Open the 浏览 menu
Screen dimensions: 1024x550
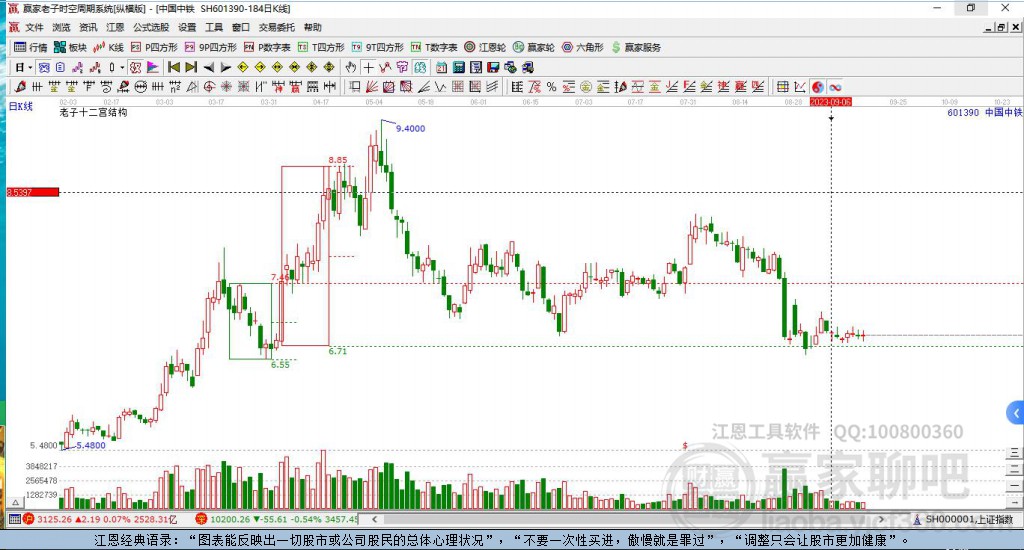tap(61, 27)
